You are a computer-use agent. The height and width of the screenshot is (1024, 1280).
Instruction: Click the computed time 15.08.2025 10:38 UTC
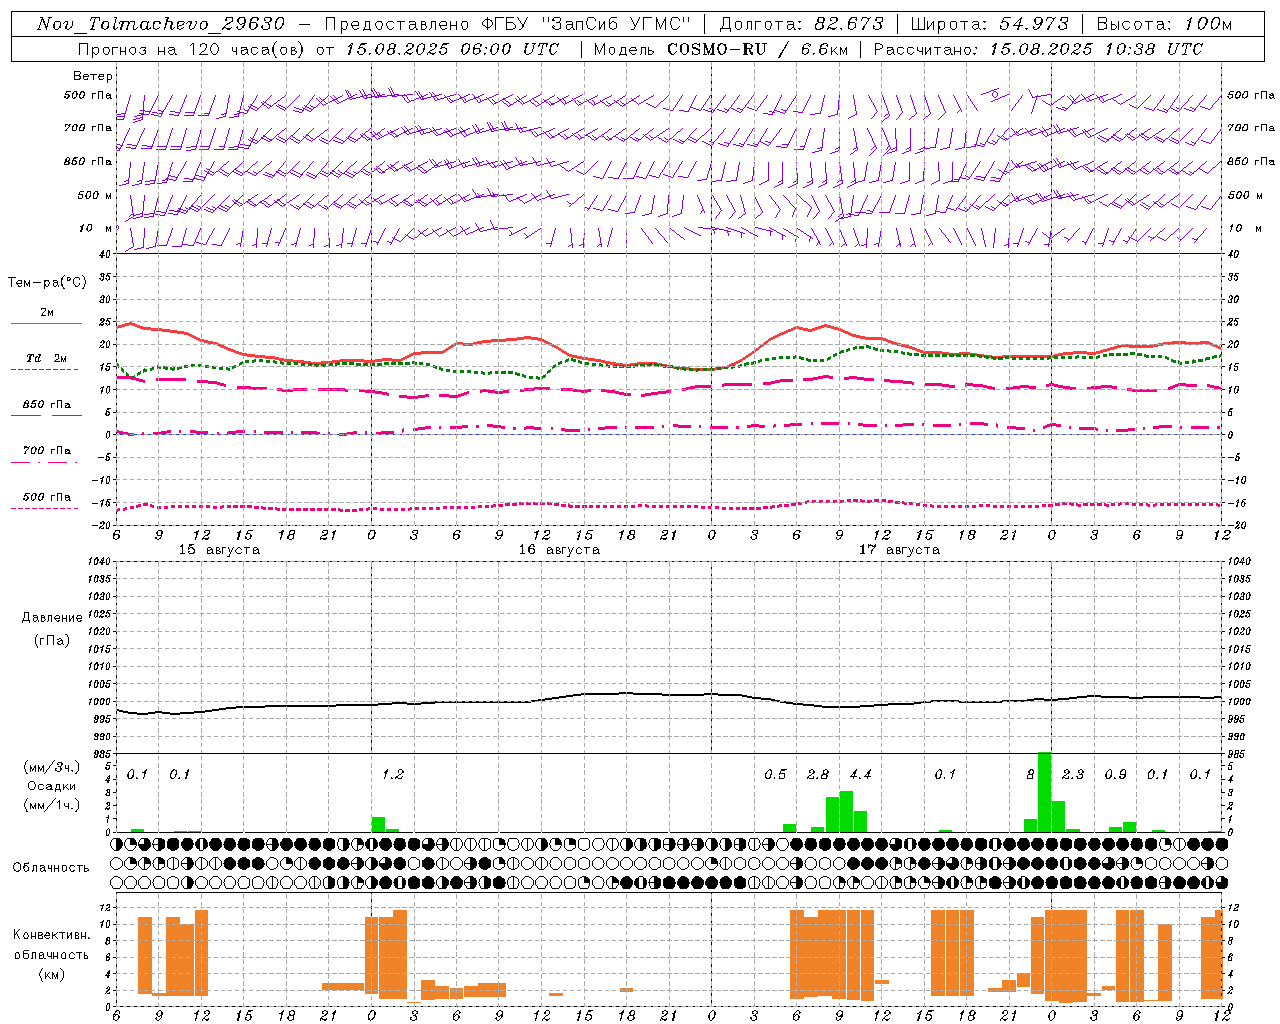pyautogui.click(x=1096, y=49)
